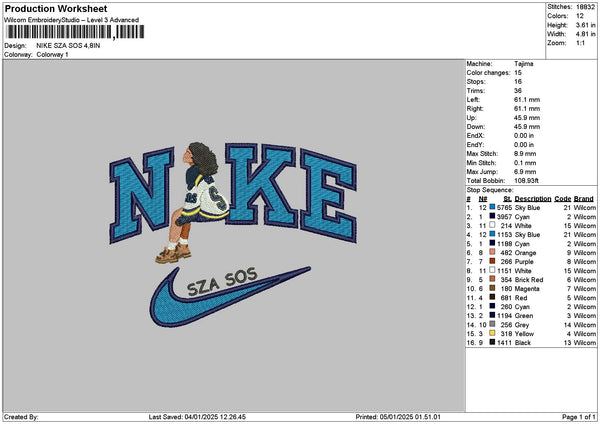Viewport: 600px width, 424px height.
Task: Select stitch count "5765" in row 1
Action: pos(504,207)
